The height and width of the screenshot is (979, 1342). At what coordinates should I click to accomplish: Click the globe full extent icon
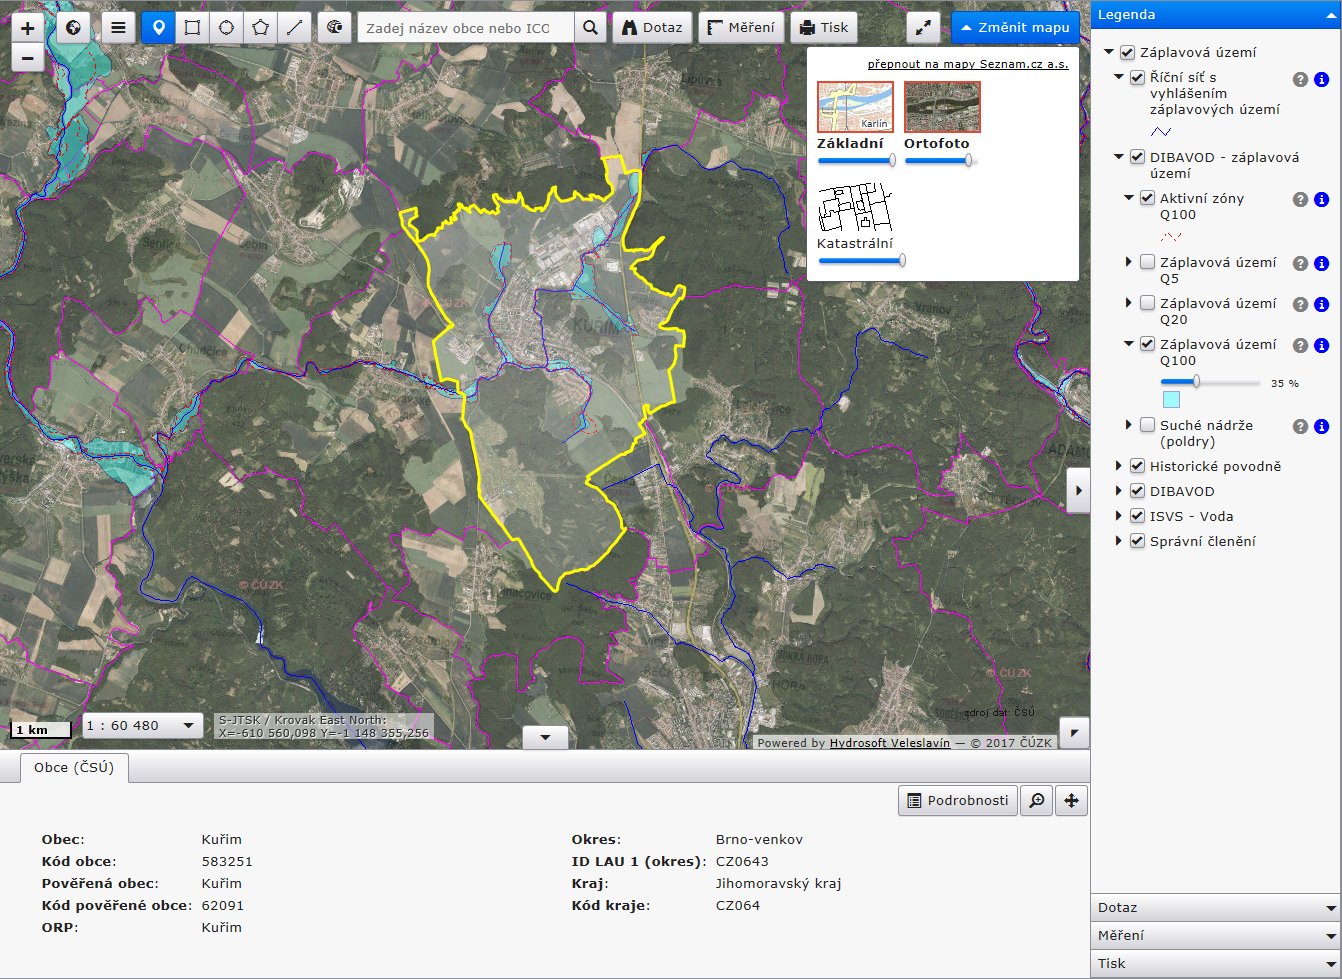(73, 28)
